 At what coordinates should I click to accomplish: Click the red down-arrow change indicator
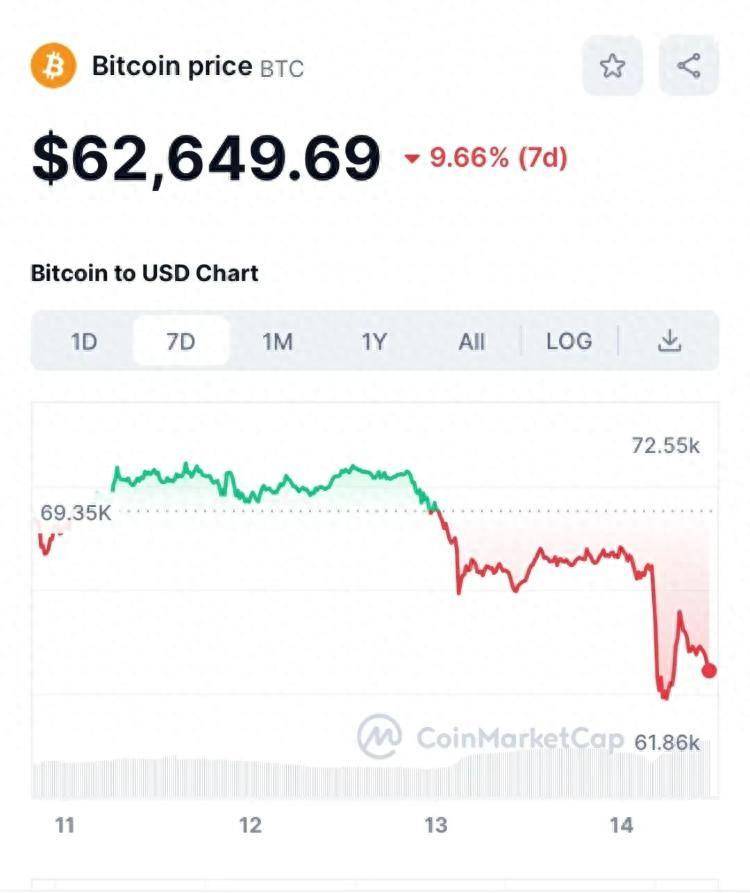pyautogui.click(x=412, y=158)
